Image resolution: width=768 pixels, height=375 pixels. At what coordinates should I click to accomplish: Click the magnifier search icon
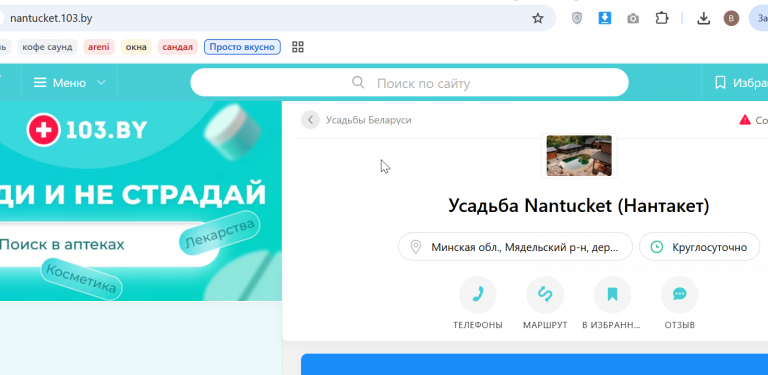click(358, 82)
